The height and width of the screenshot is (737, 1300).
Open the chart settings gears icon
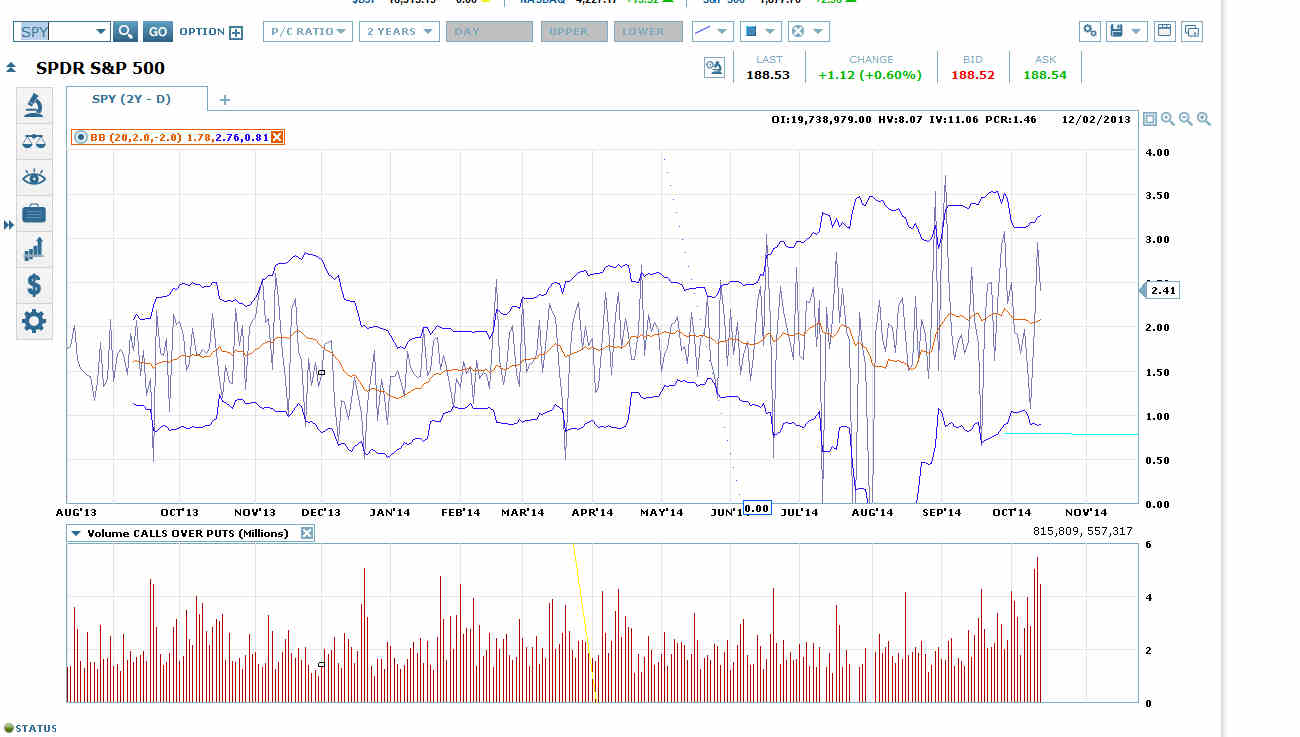click(1090, 31)
